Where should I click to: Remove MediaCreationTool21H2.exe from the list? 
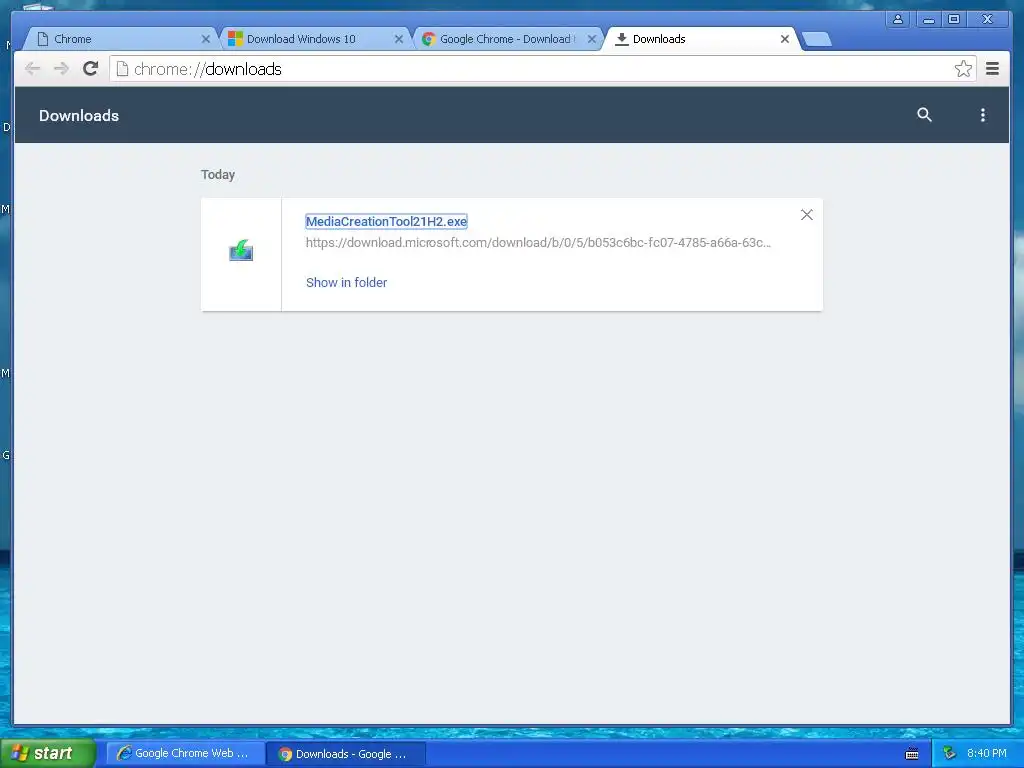[x=807, y=215]
